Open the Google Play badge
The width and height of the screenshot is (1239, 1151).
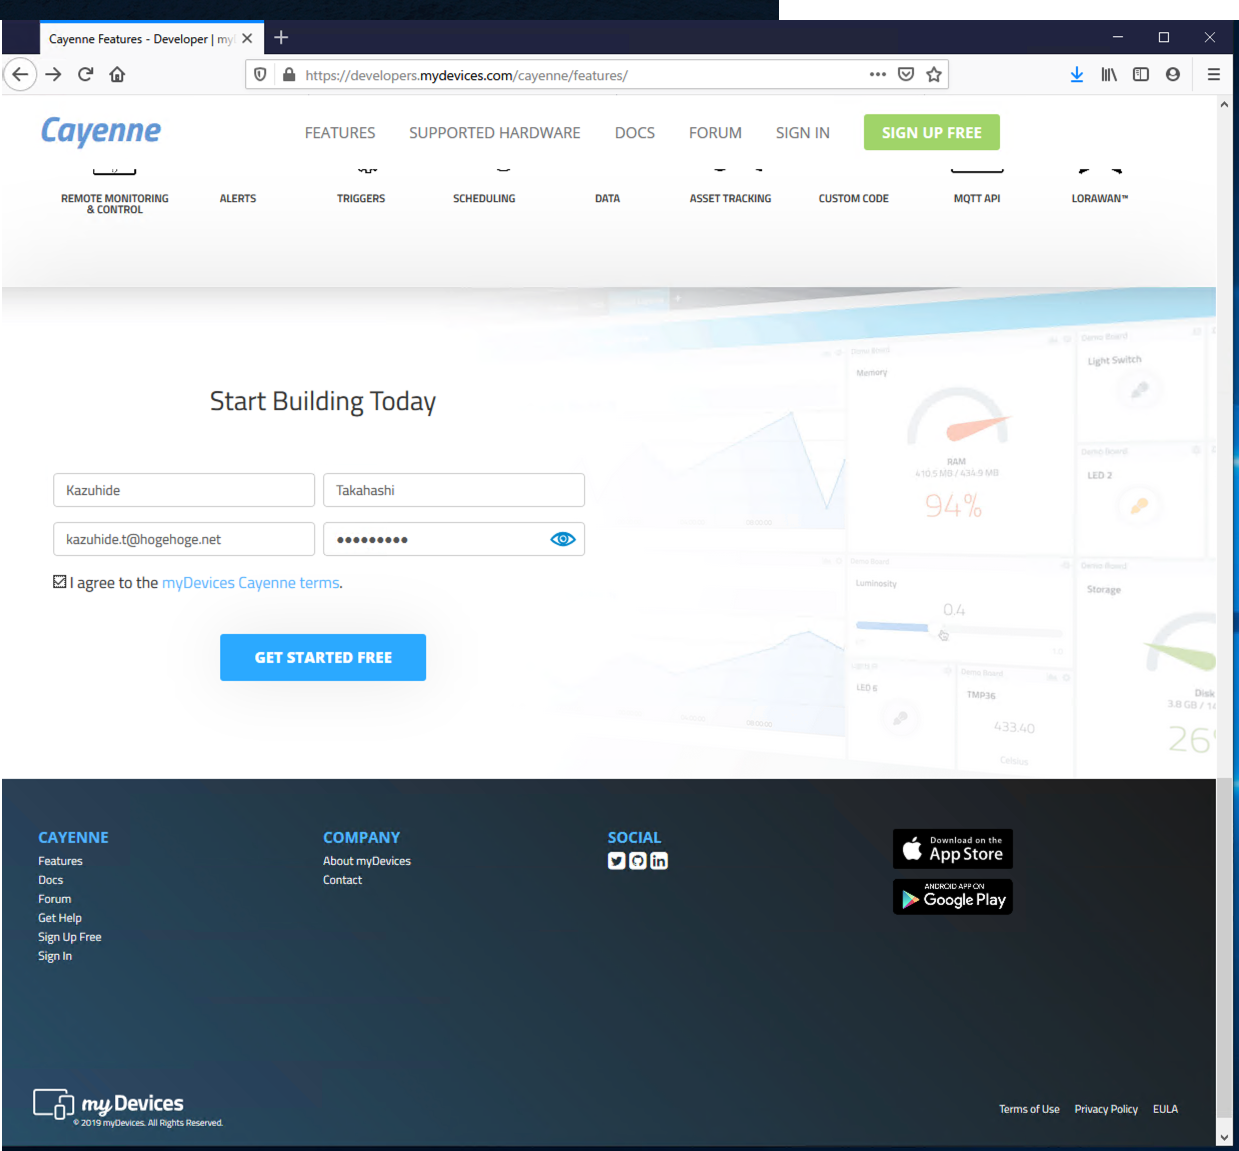click(x=953, y=897)
